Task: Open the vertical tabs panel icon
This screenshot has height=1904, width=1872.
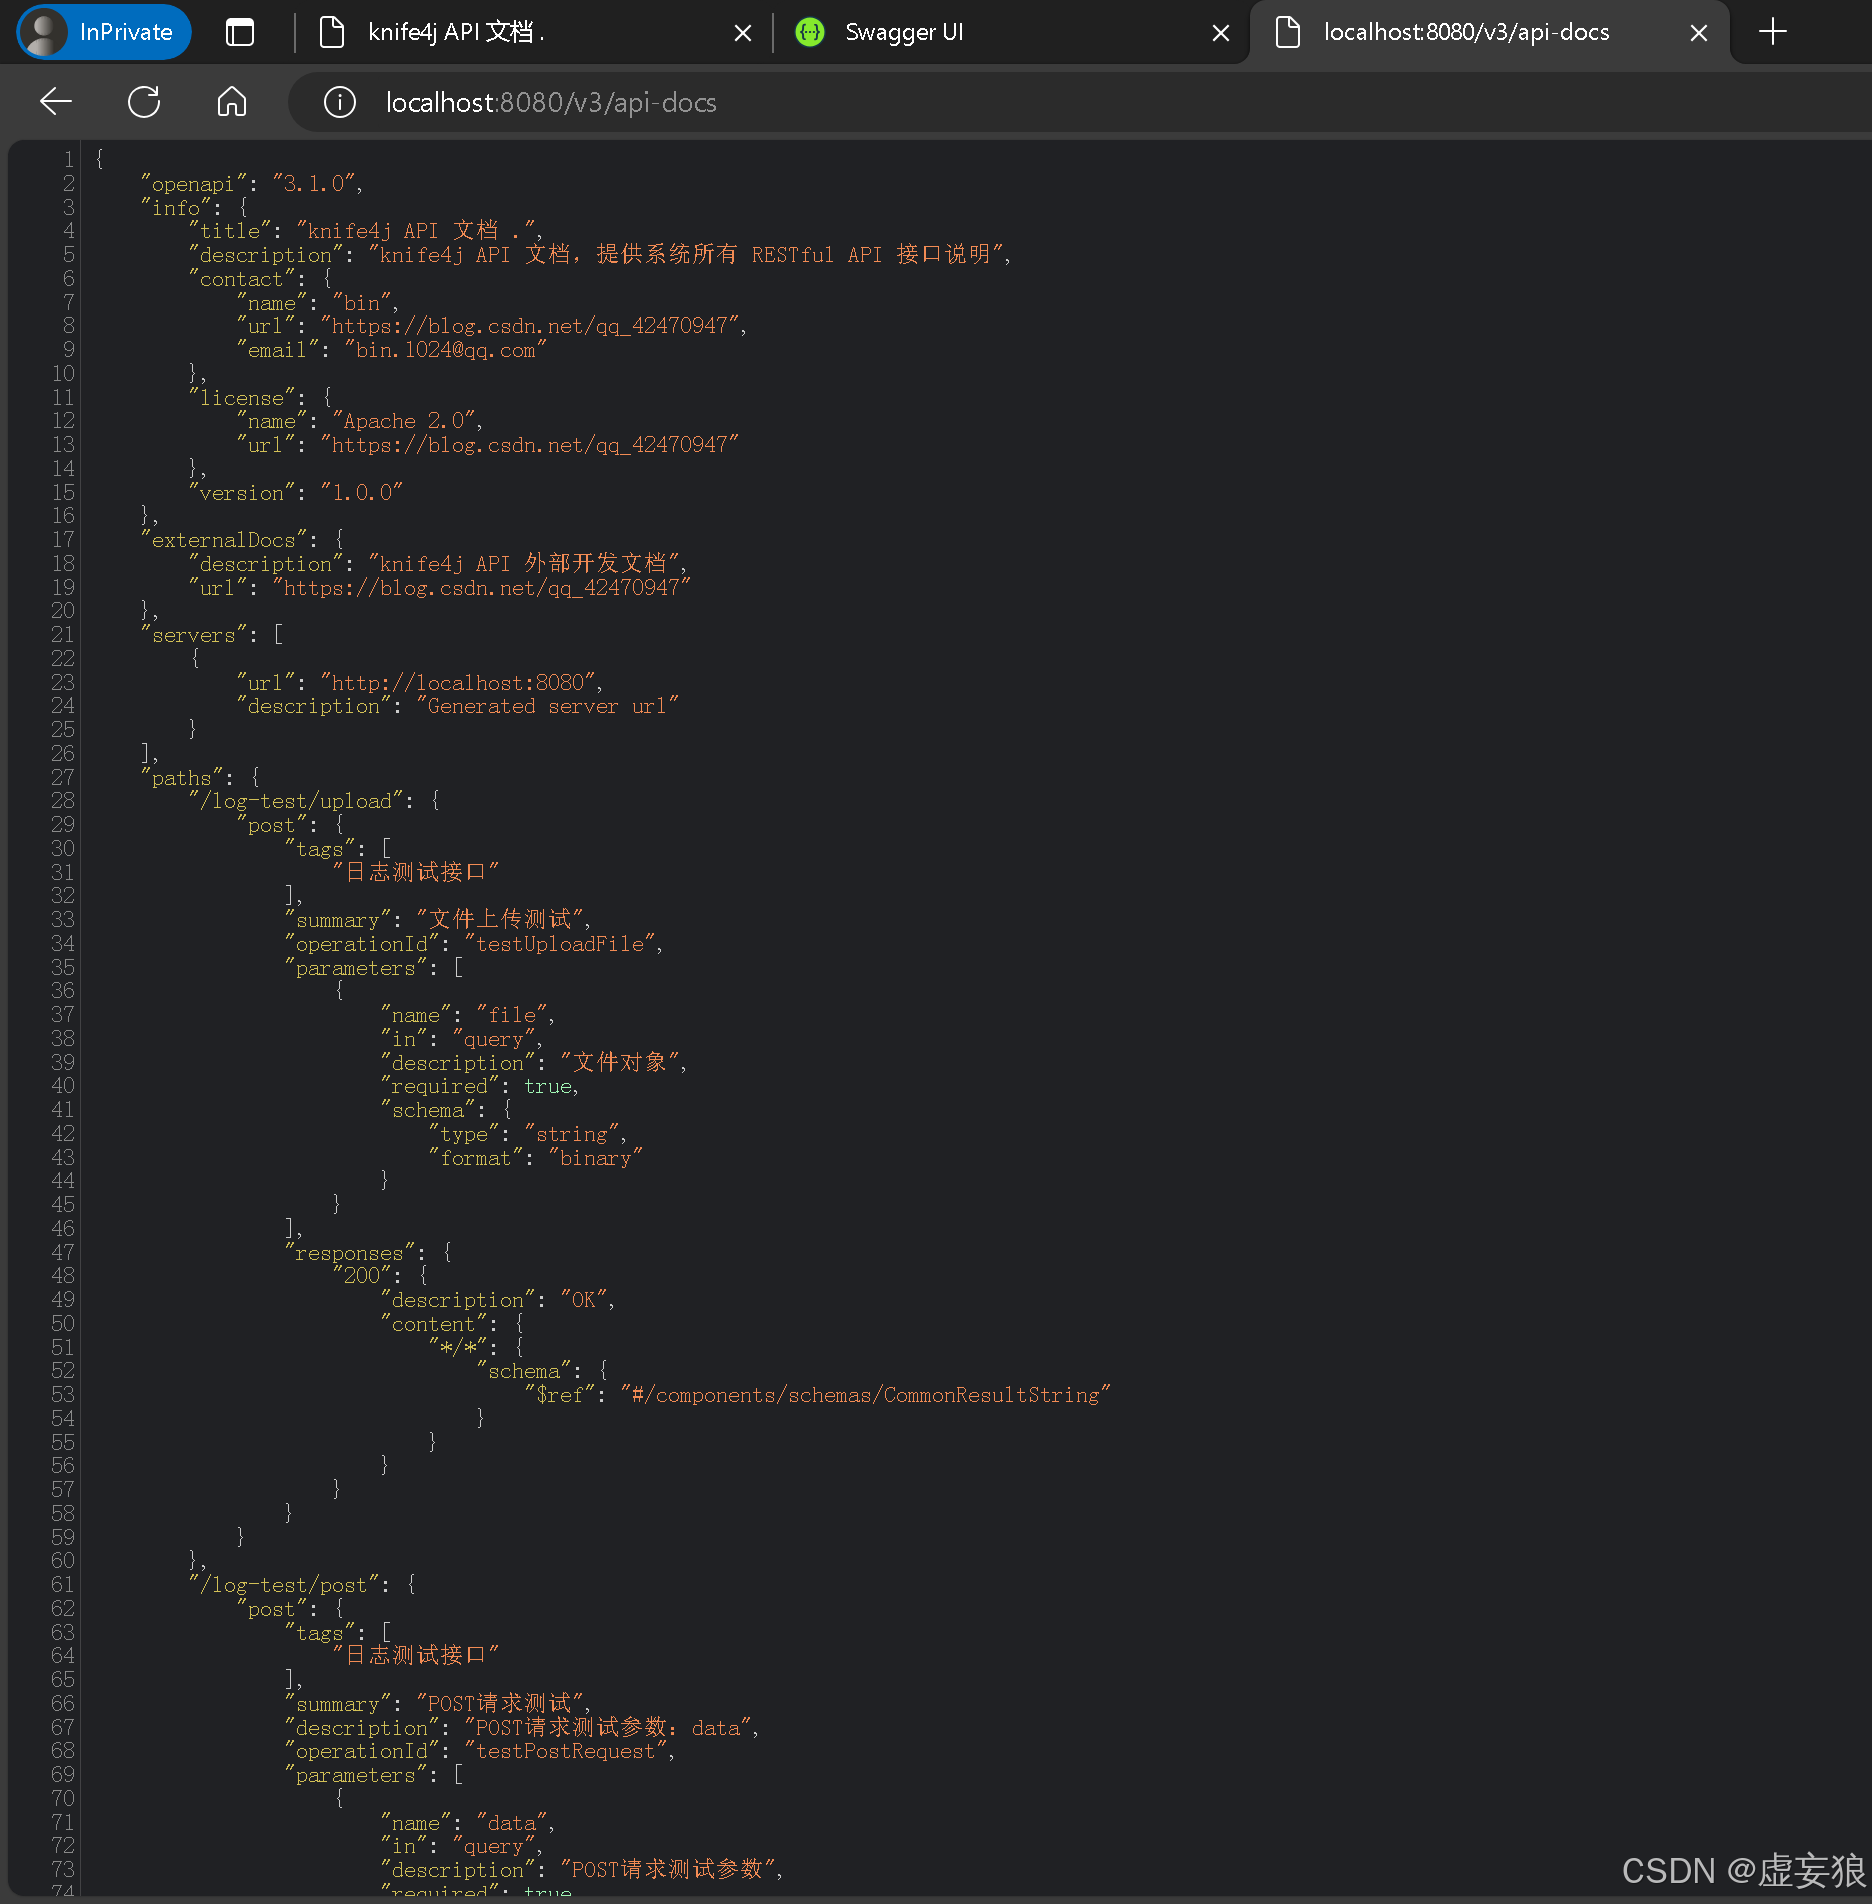Action: pyautogui.click(x=239, y=31)
